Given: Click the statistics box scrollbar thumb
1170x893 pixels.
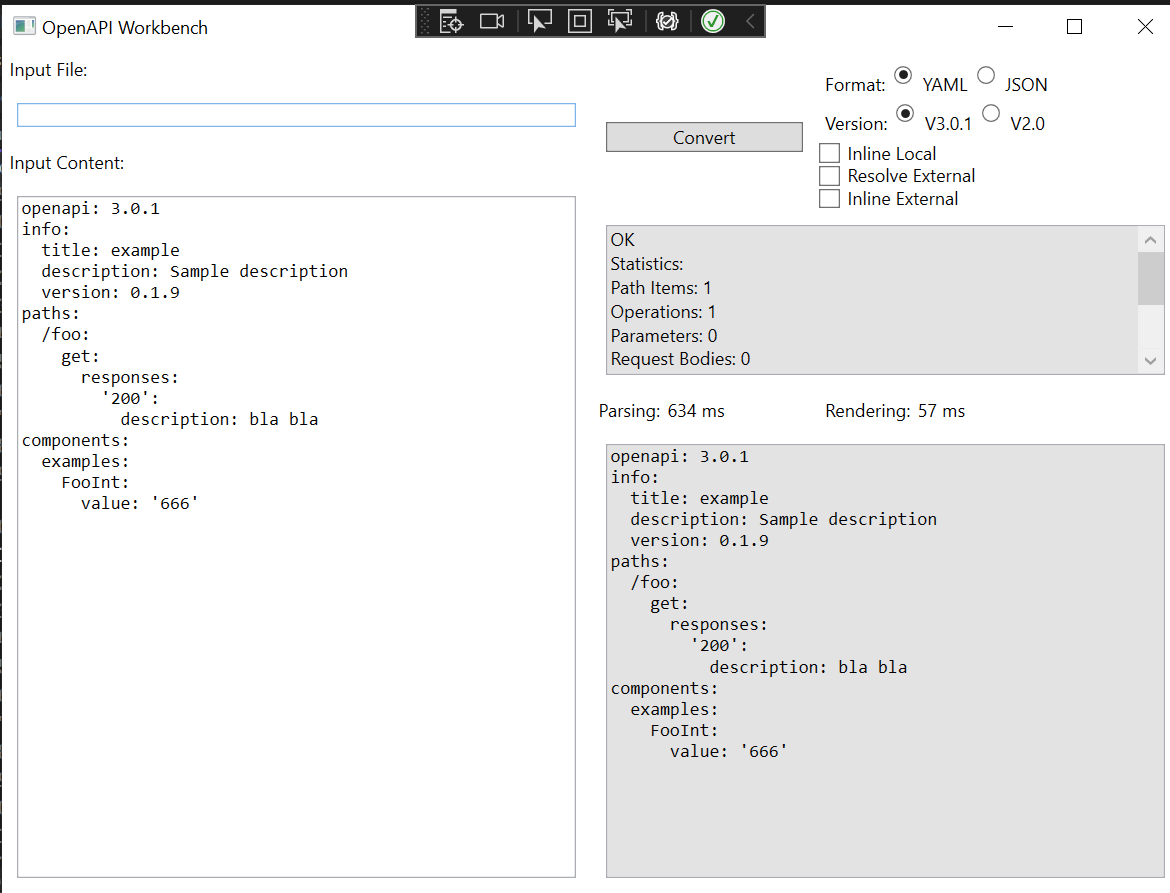Looking at the screenshot, I should tap(1151, 278).
